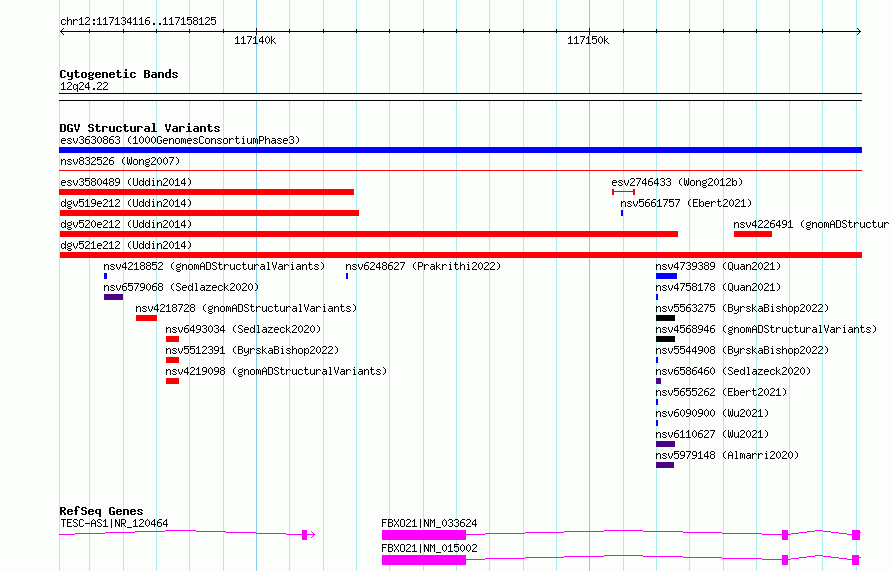Select nsv4739389 (Quan2021) label

pyautogui.click(x=718, y=266)
